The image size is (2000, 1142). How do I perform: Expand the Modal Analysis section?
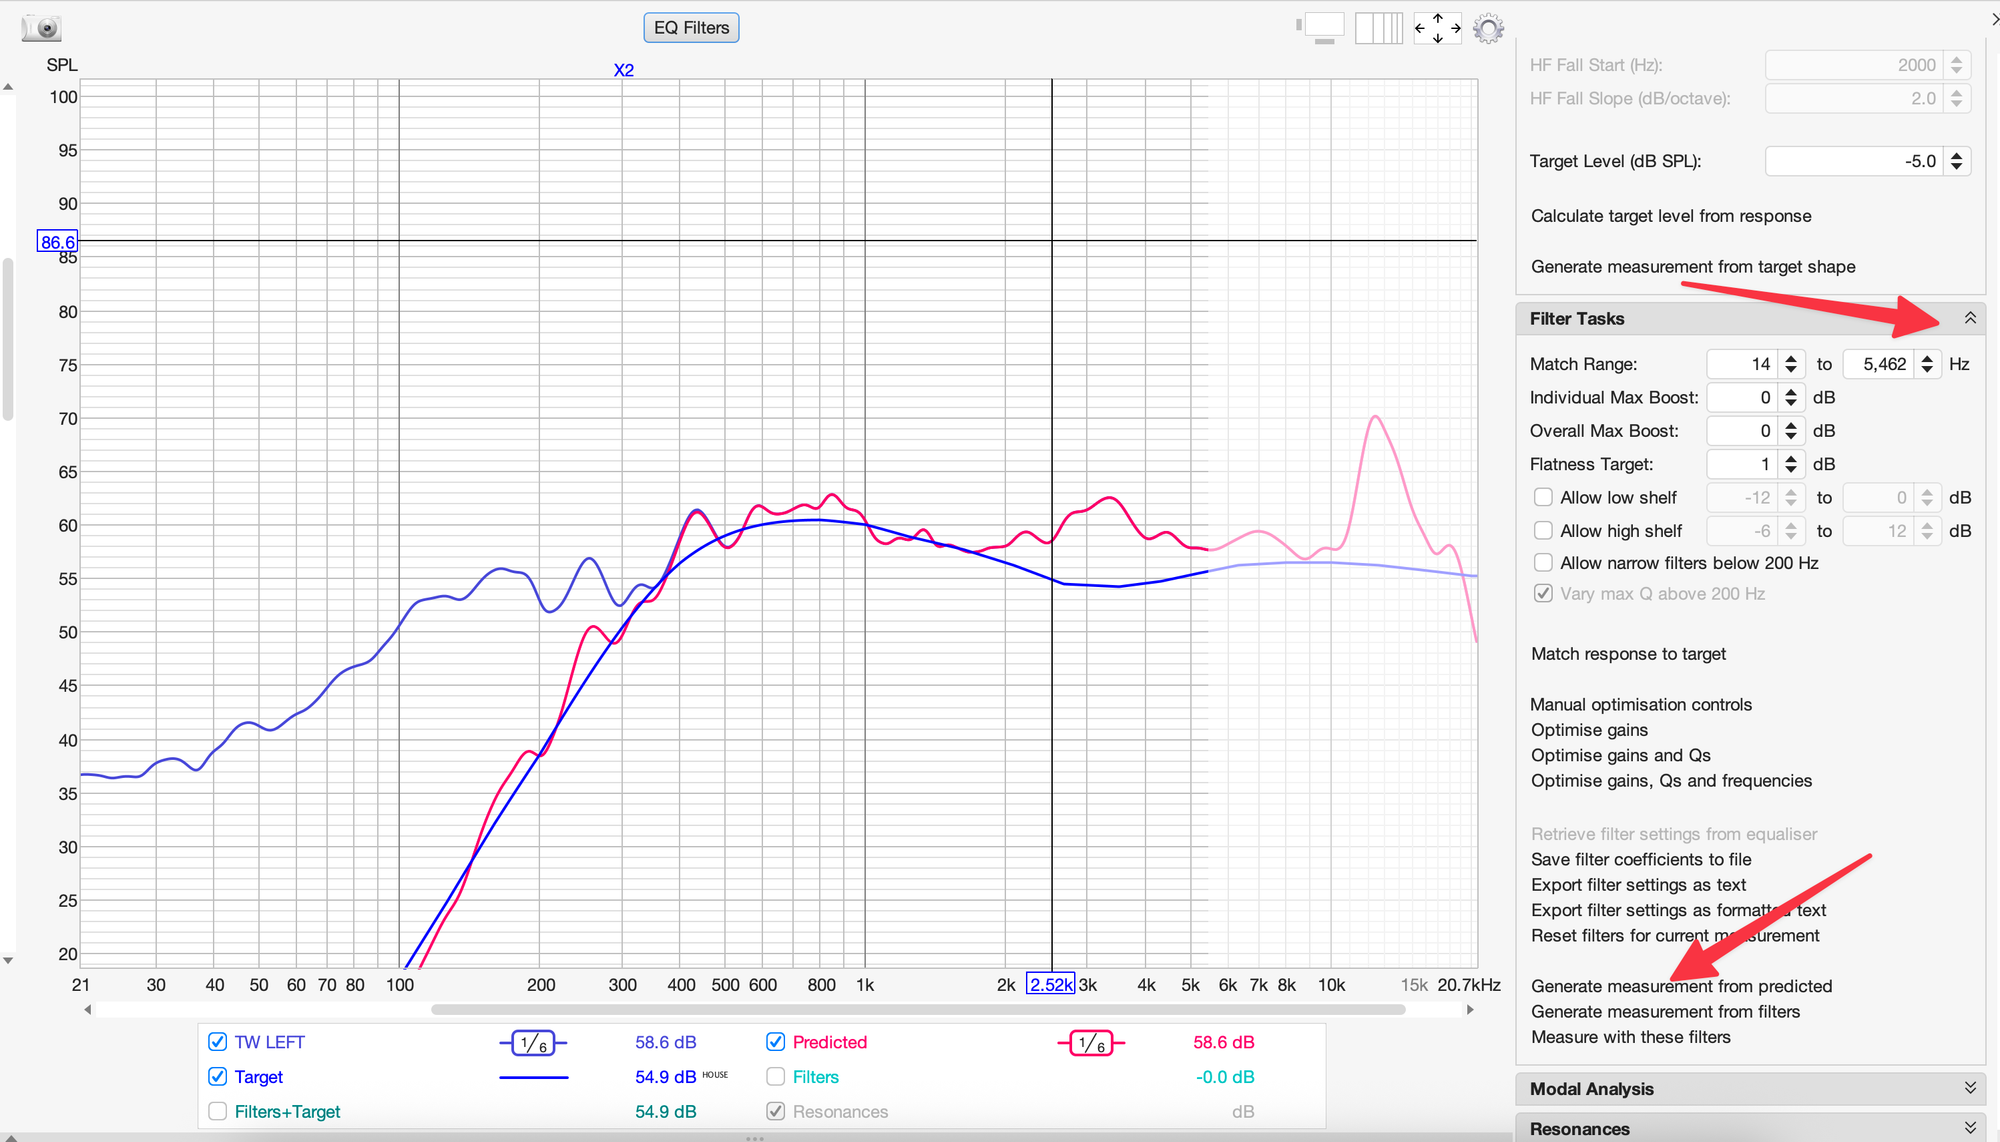click(x=1969, y=1088)
